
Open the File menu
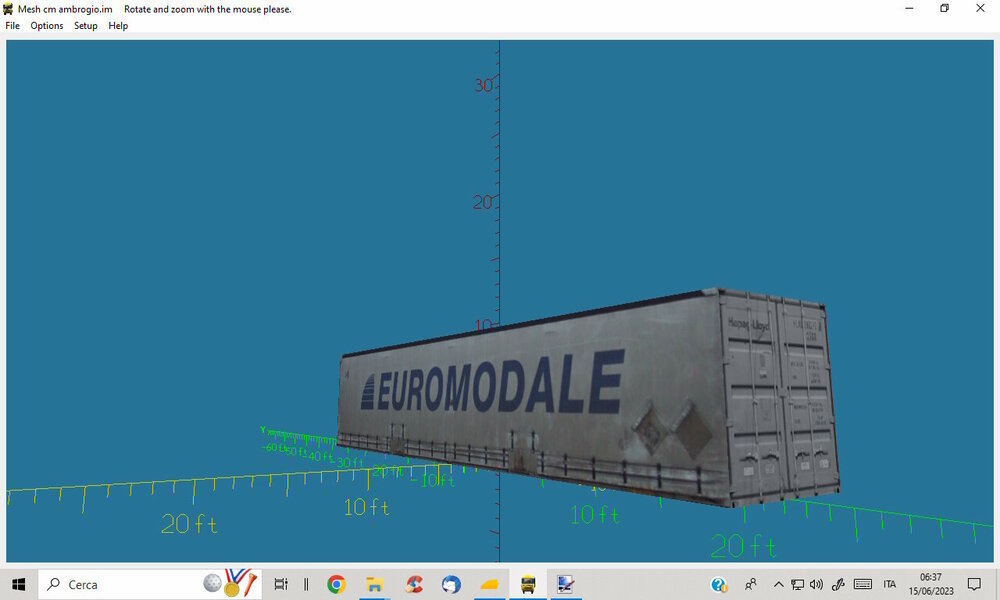click(12, 26)
